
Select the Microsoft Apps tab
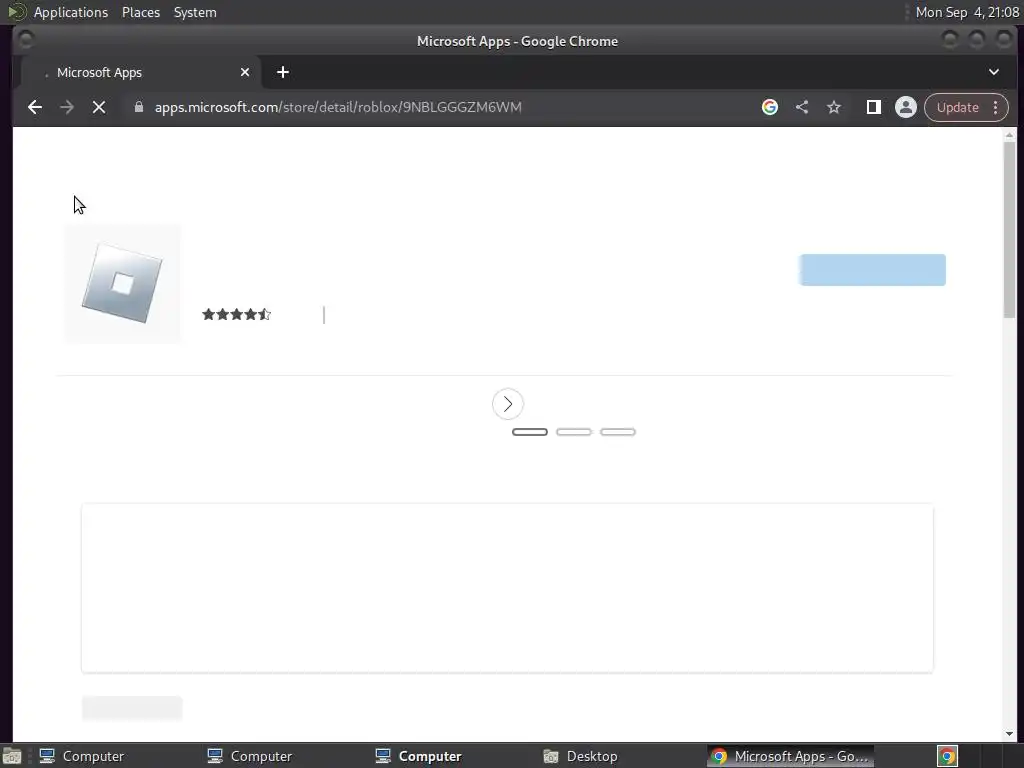(x=141, y=72)
